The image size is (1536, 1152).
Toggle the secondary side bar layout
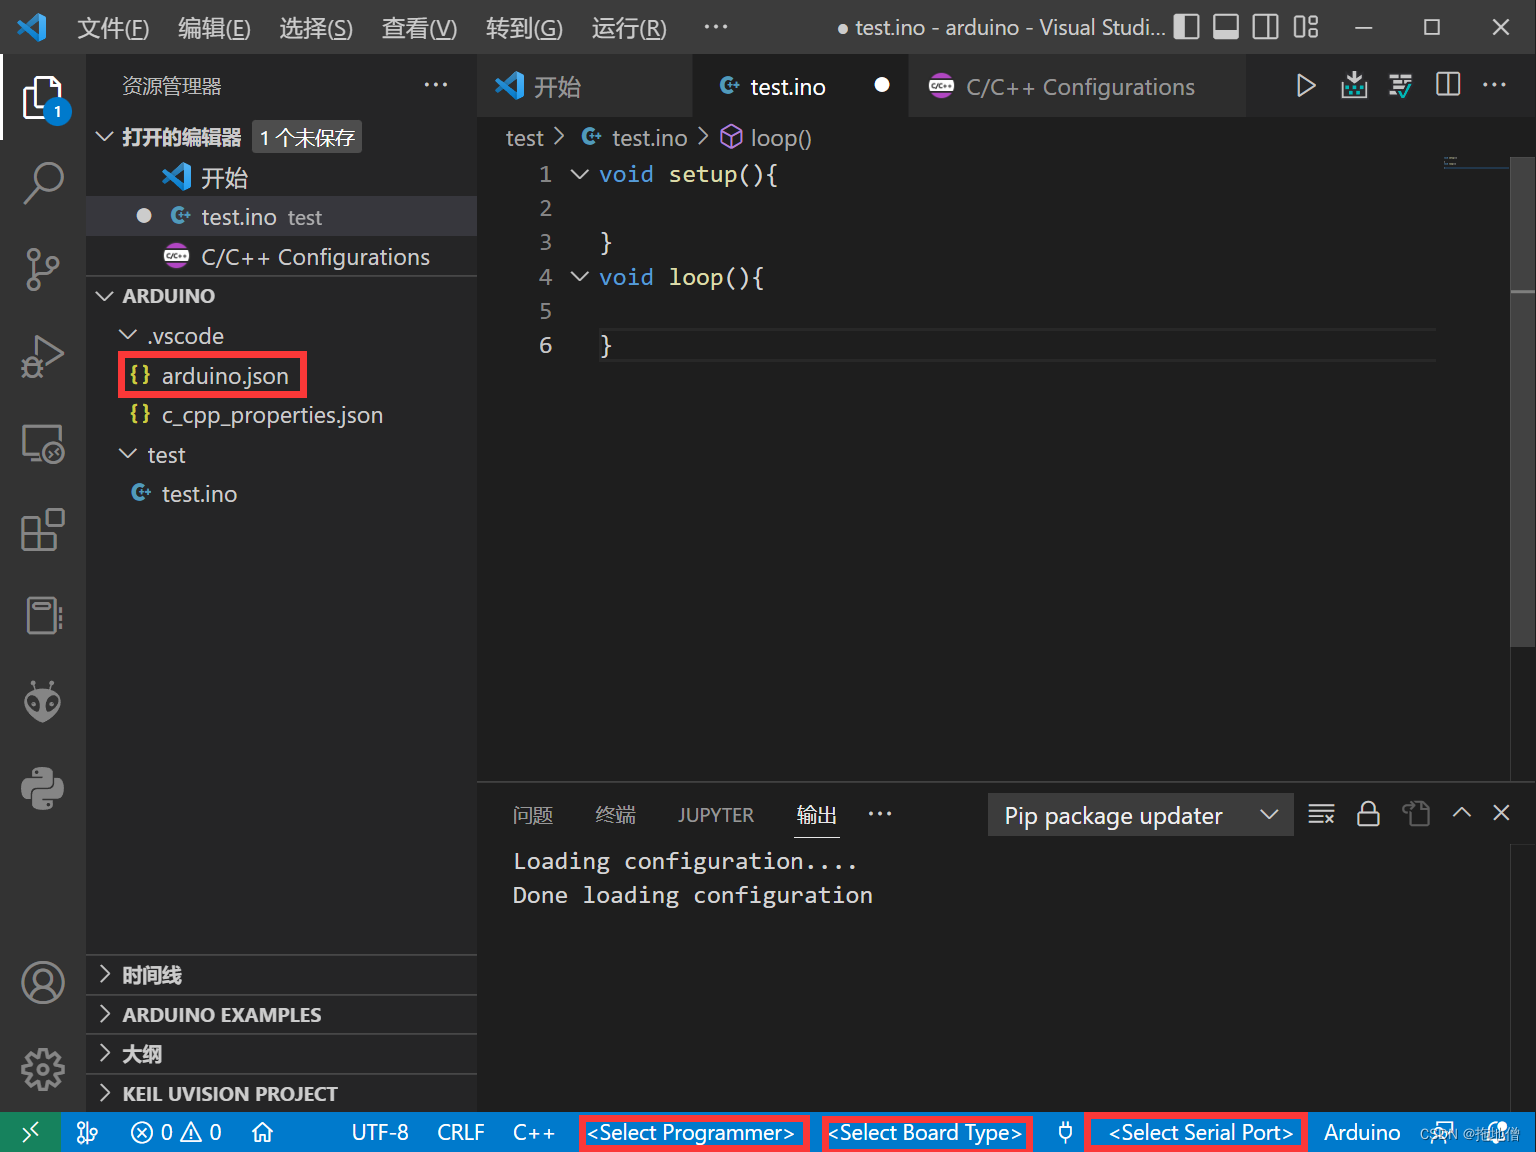(1266, 27)
